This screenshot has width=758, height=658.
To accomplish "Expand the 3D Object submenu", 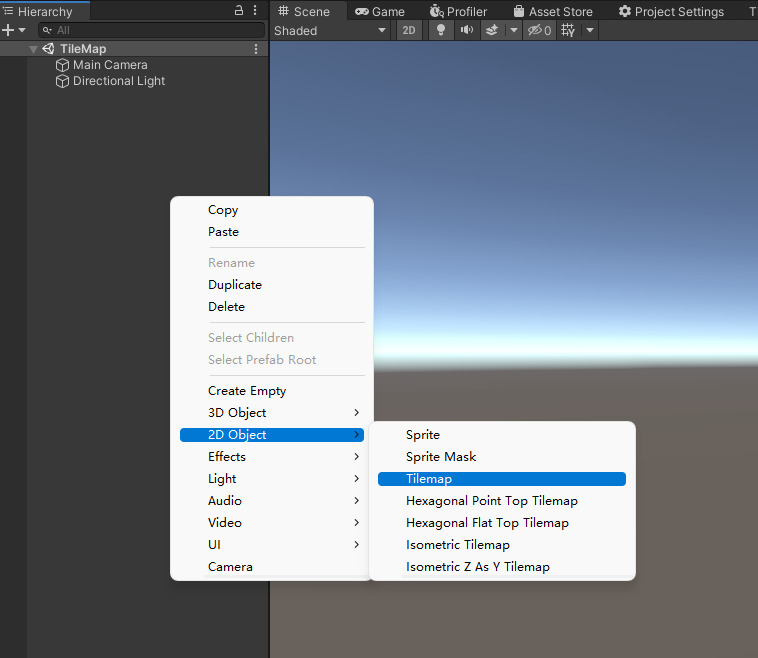I will tap(272, 413).
